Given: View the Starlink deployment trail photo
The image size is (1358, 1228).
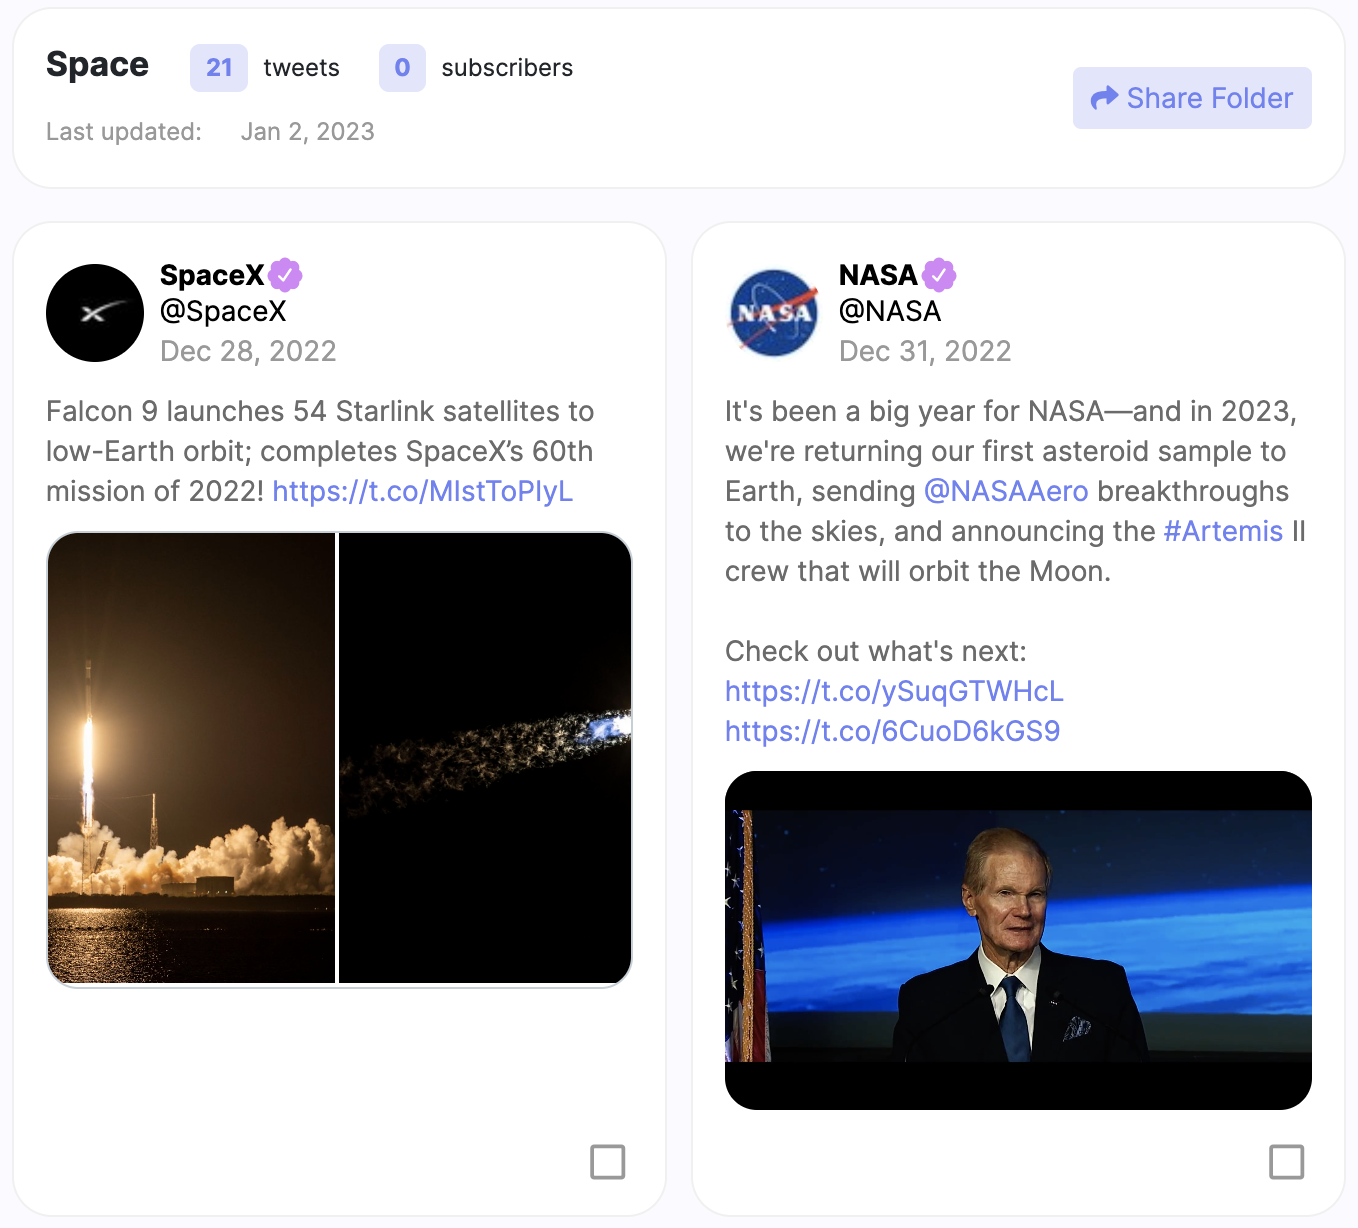Looking at the screenshot, I should tap(485, 758).
